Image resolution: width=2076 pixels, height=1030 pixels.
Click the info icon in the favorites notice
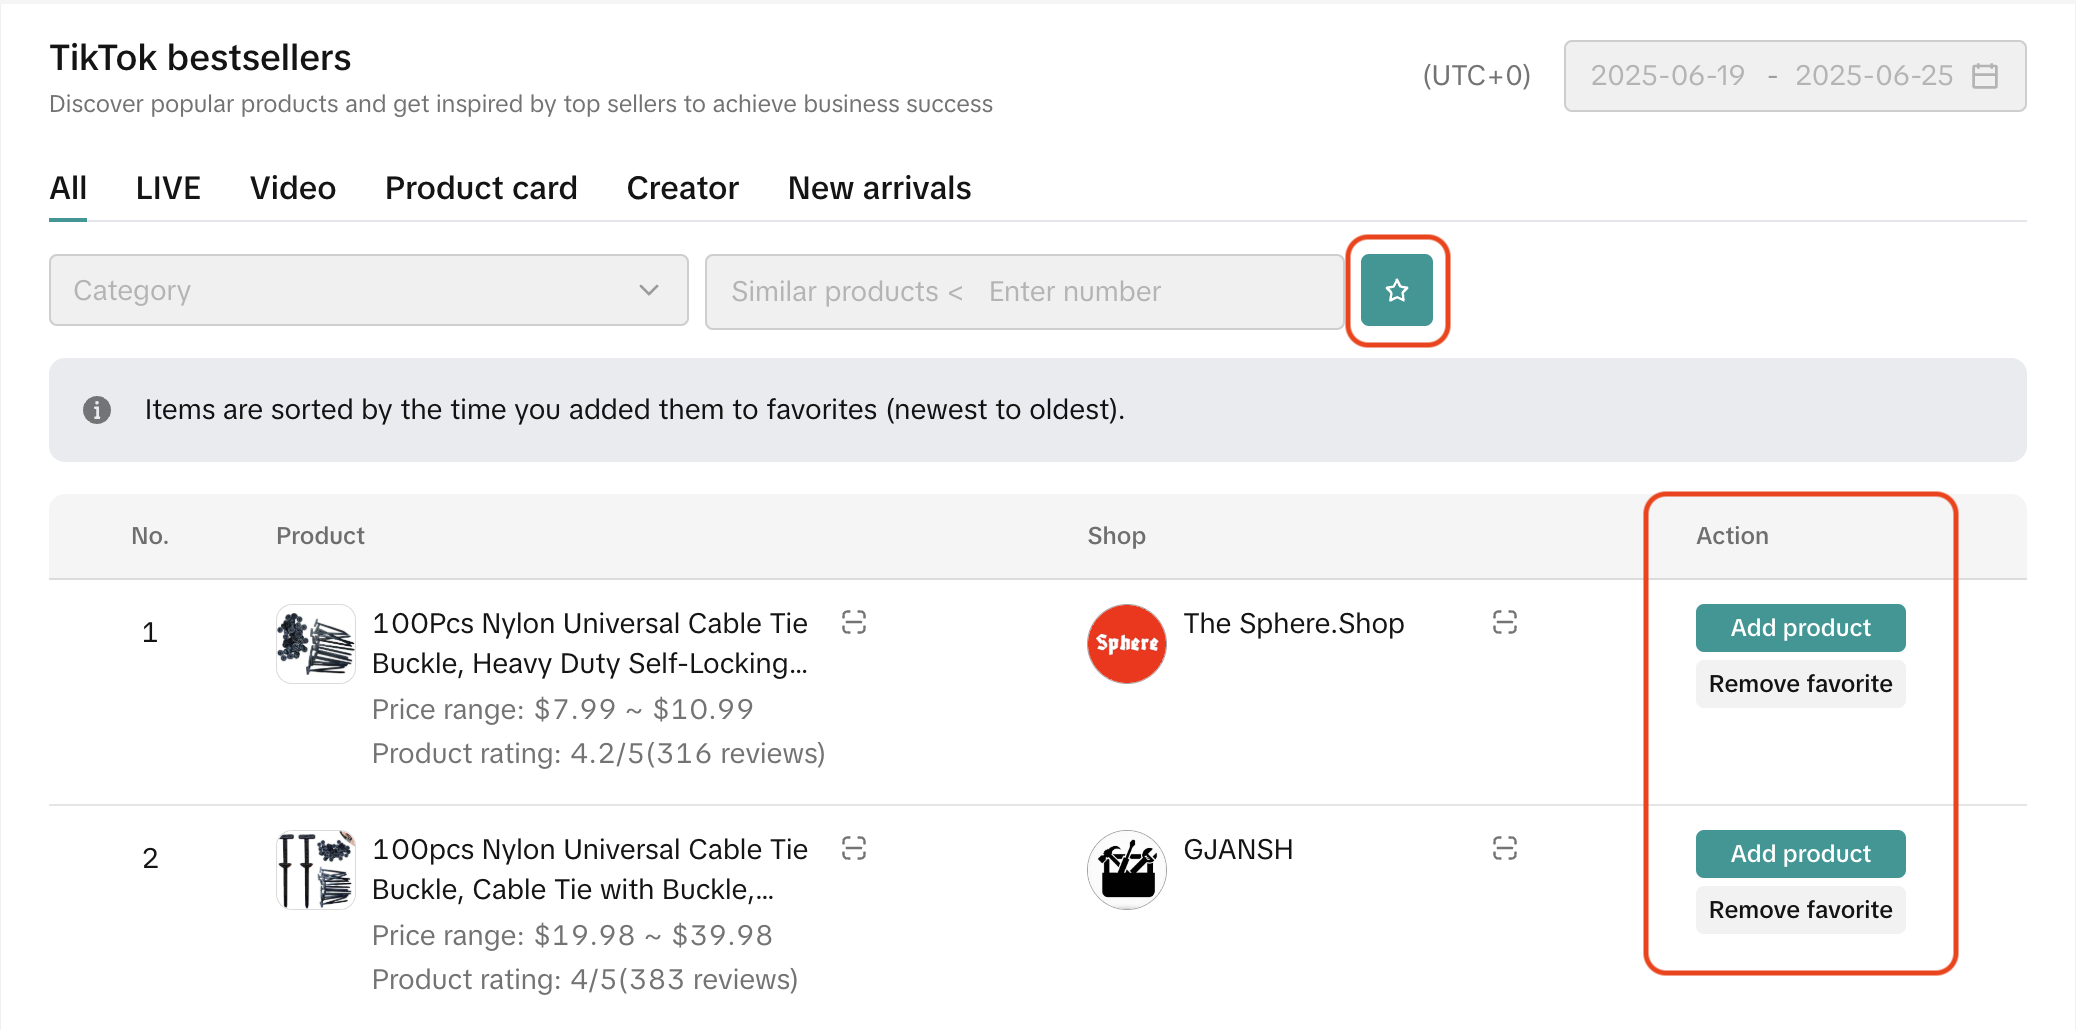pyautogui.click(x=97, y=410)
